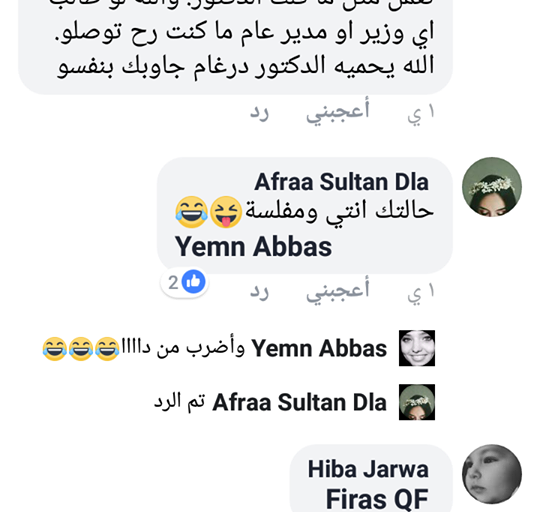540x512 pixels.
Task: Click the blue thumbs-up reaction icon
Action: (194, 282)
